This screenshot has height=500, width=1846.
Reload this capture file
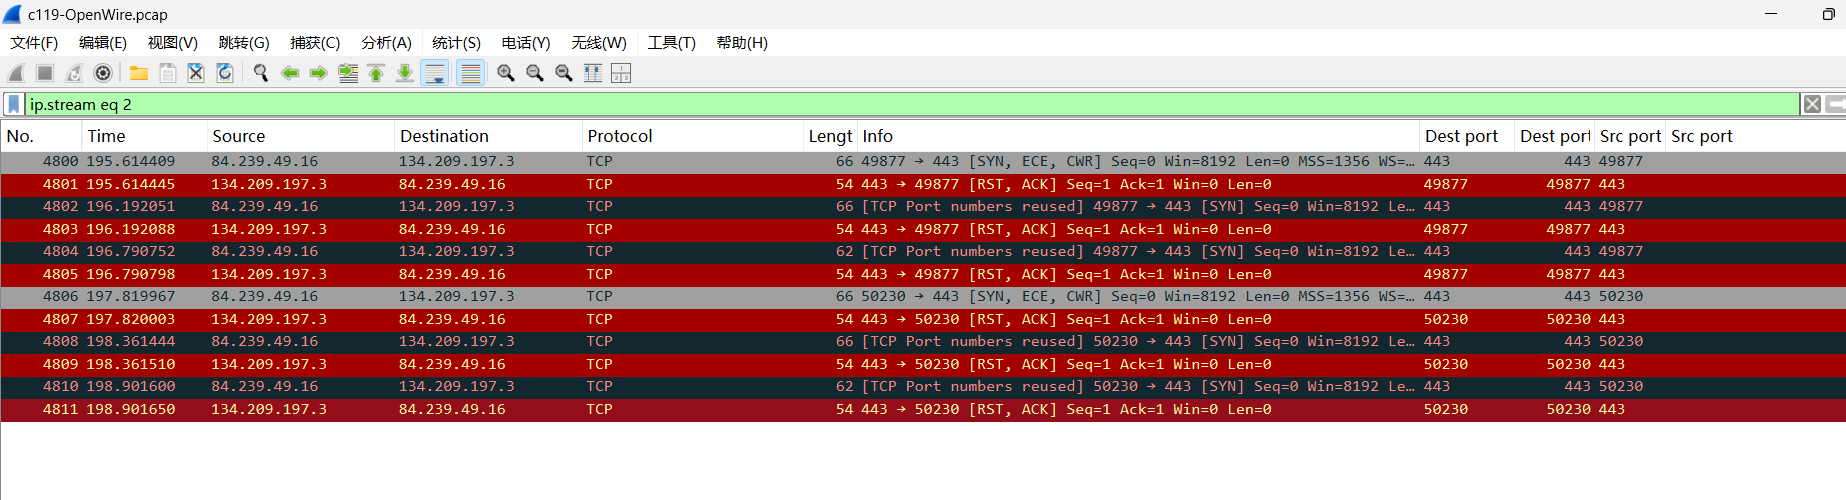[225, 73]
